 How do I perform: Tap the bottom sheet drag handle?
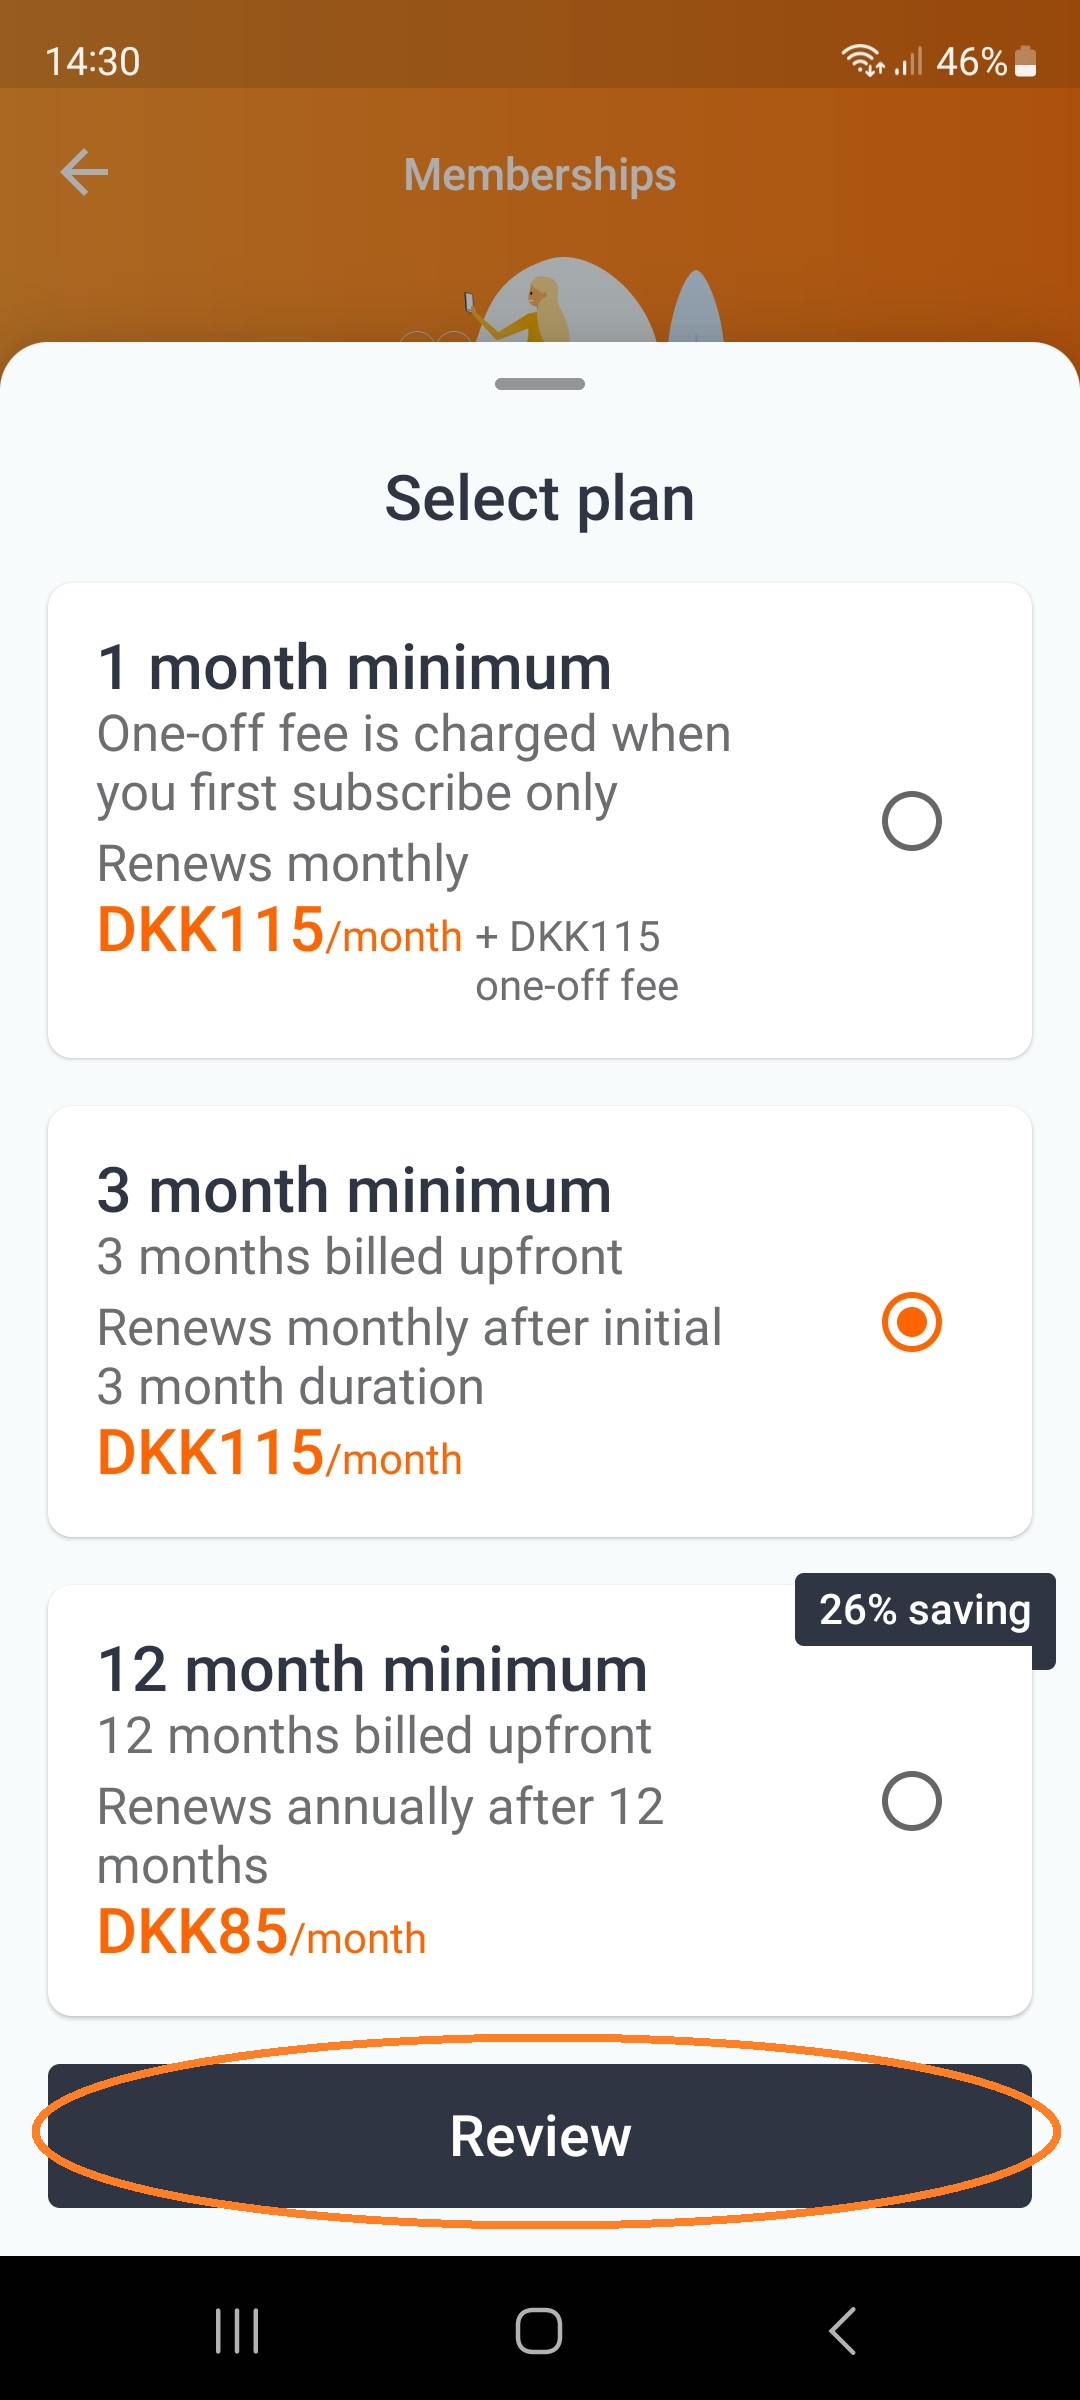coord(540,384)
